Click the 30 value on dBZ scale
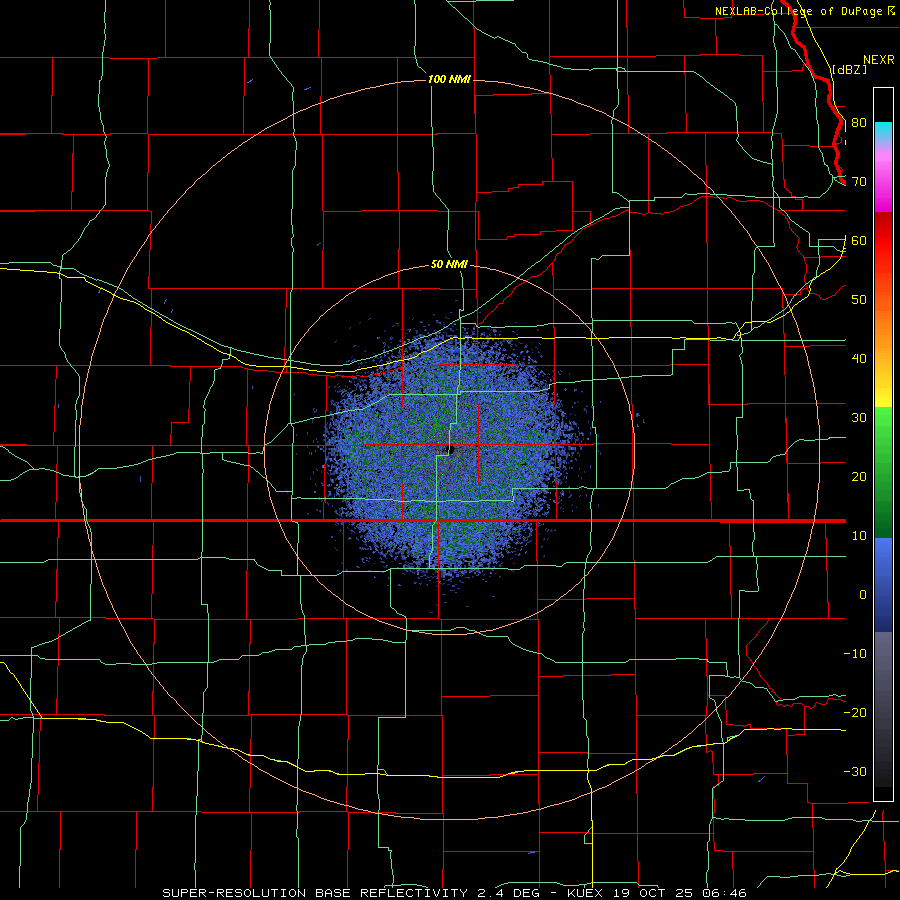The image size is (900, 900). pos(859,418)
